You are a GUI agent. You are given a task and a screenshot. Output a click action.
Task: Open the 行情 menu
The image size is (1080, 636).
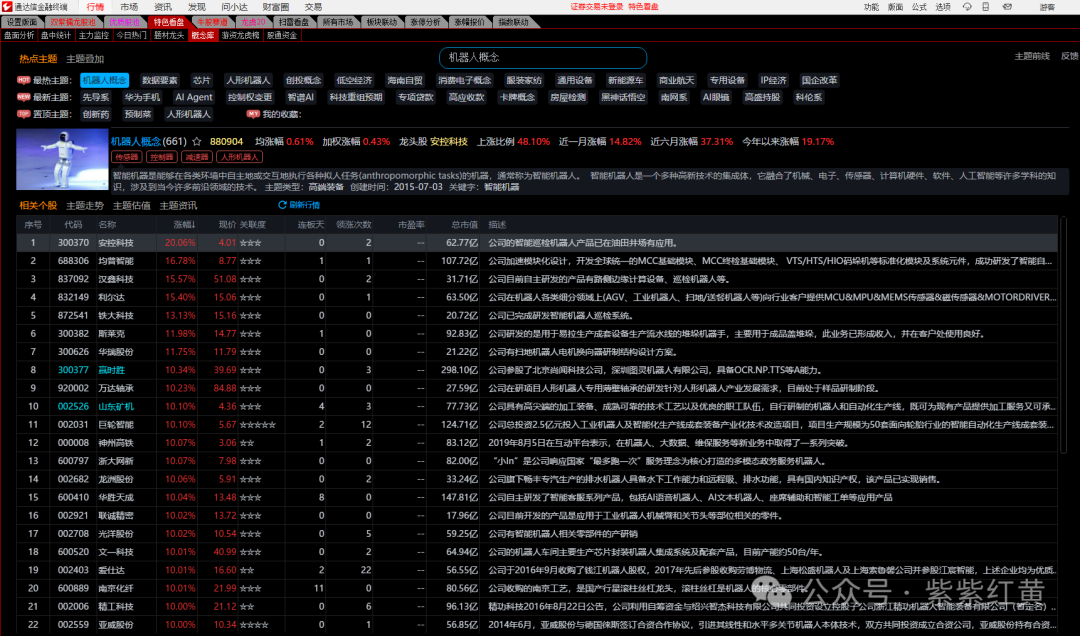click(95, 7)
